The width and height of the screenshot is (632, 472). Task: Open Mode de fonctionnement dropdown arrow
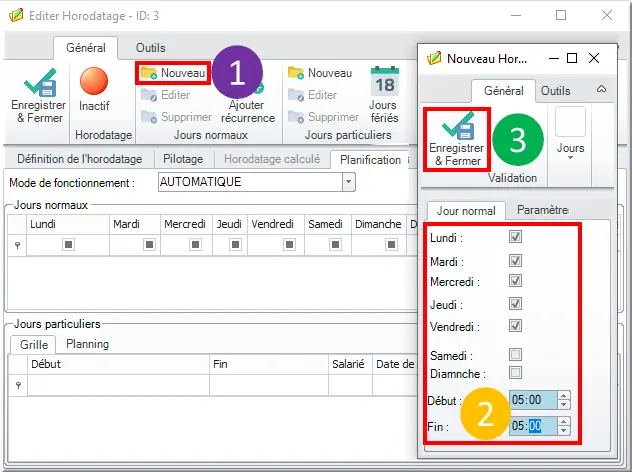tap(349, 182)
